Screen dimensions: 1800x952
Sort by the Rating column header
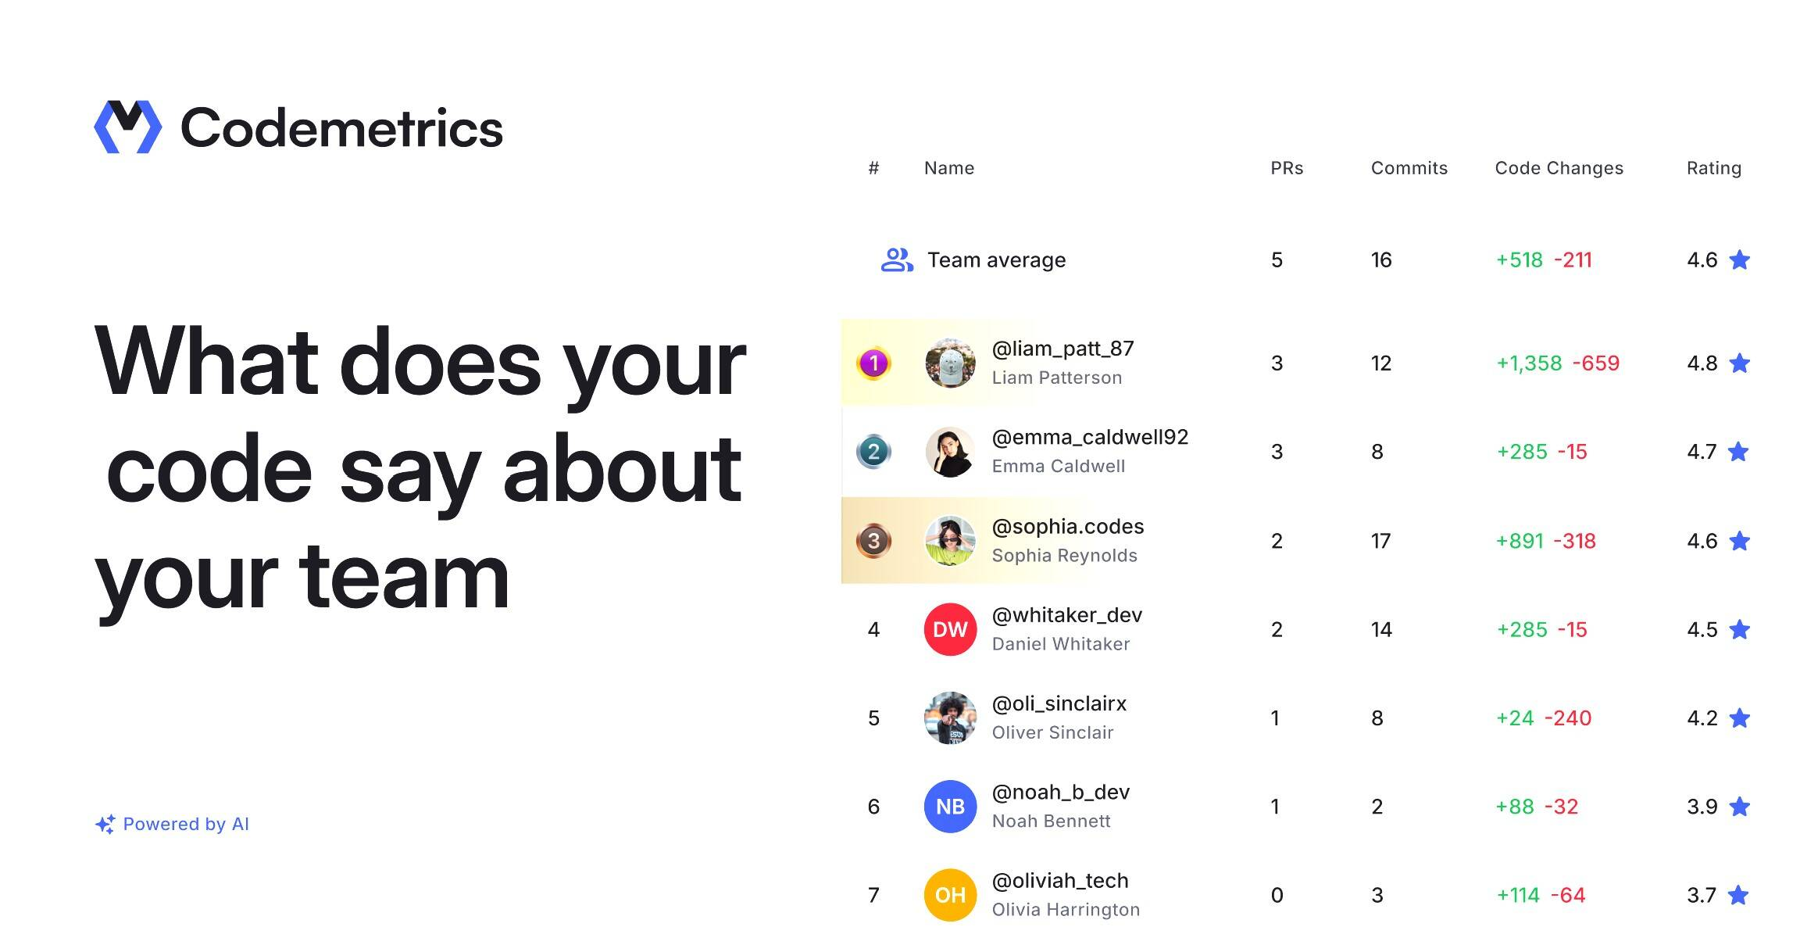pyautogui.click(x=1713, y=168)
